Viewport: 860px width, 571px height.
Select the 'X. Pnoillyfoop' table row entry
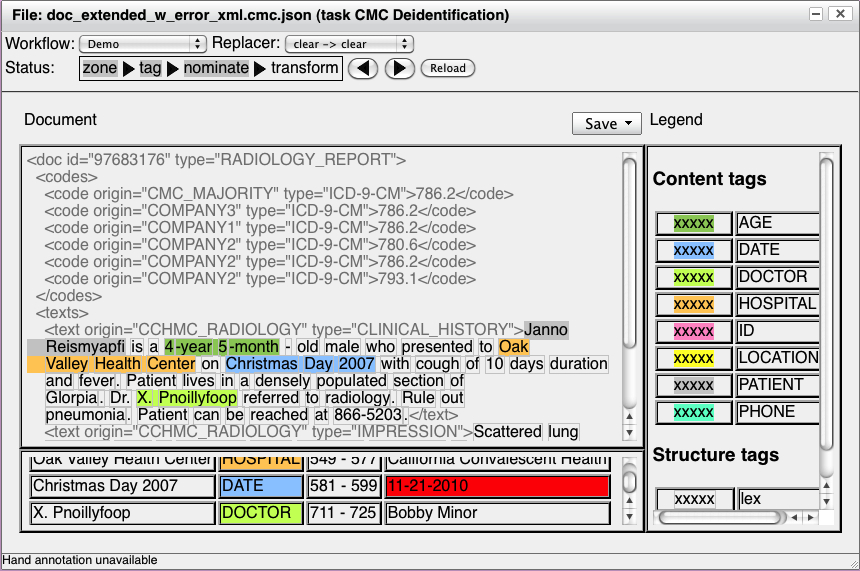point(123,513)
